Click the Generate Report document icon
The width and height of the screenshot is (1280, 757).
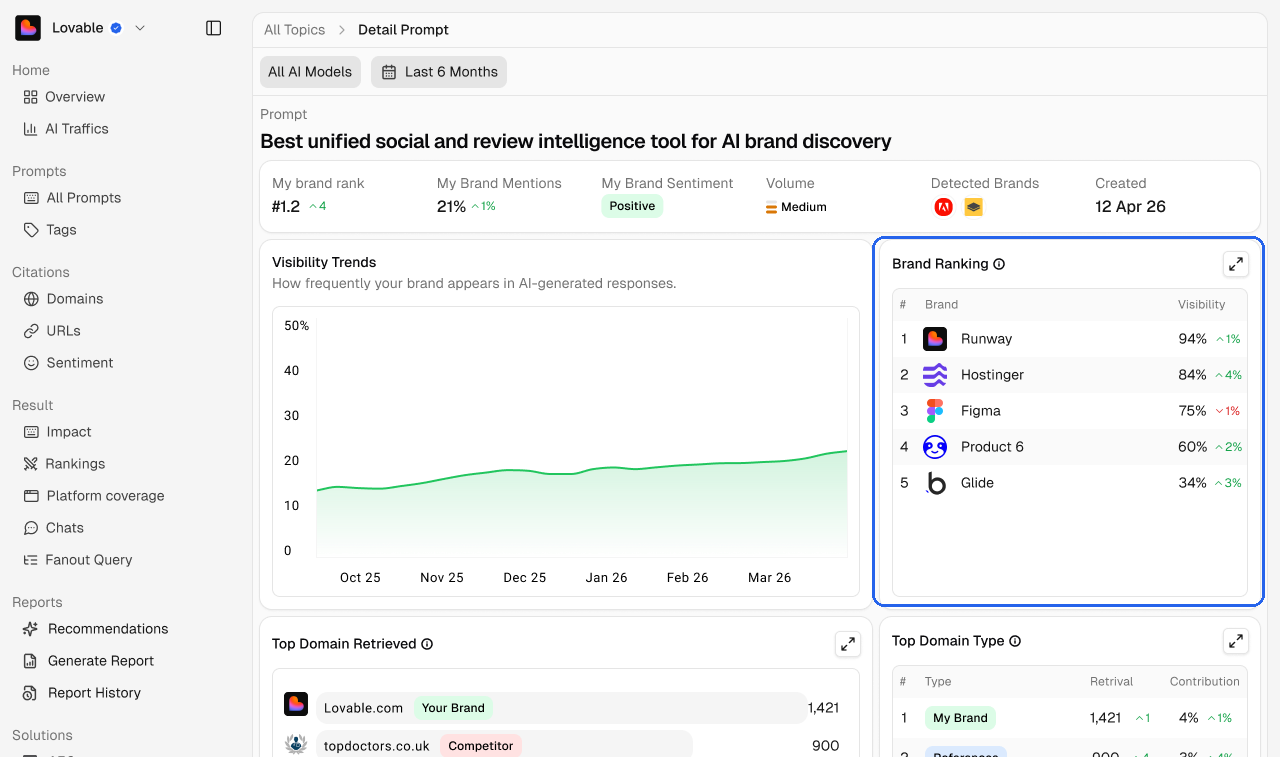[x=31, y=661]
